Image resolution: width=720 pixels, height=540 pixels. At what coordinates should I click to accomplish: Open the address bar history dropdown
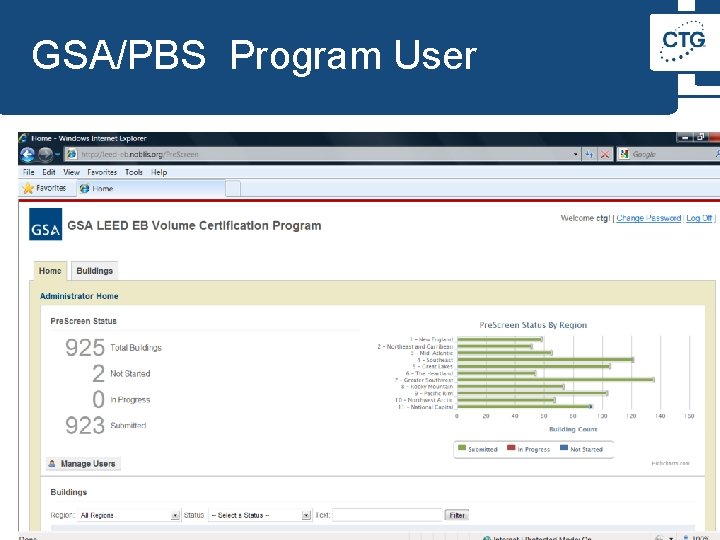click(x=576, y=155)
